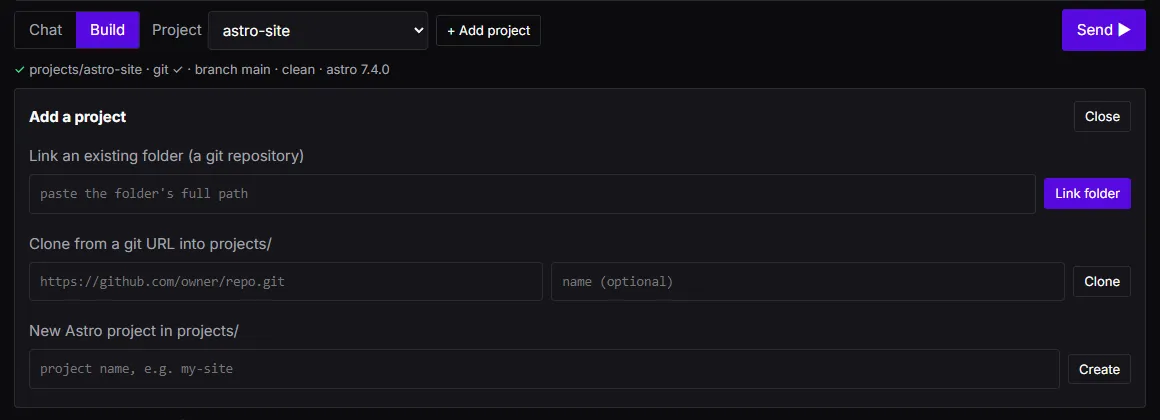Focus the git URL input field
Image resolution: width=1160 pixels, height=420 pixels.
click(x=286, y=281)
